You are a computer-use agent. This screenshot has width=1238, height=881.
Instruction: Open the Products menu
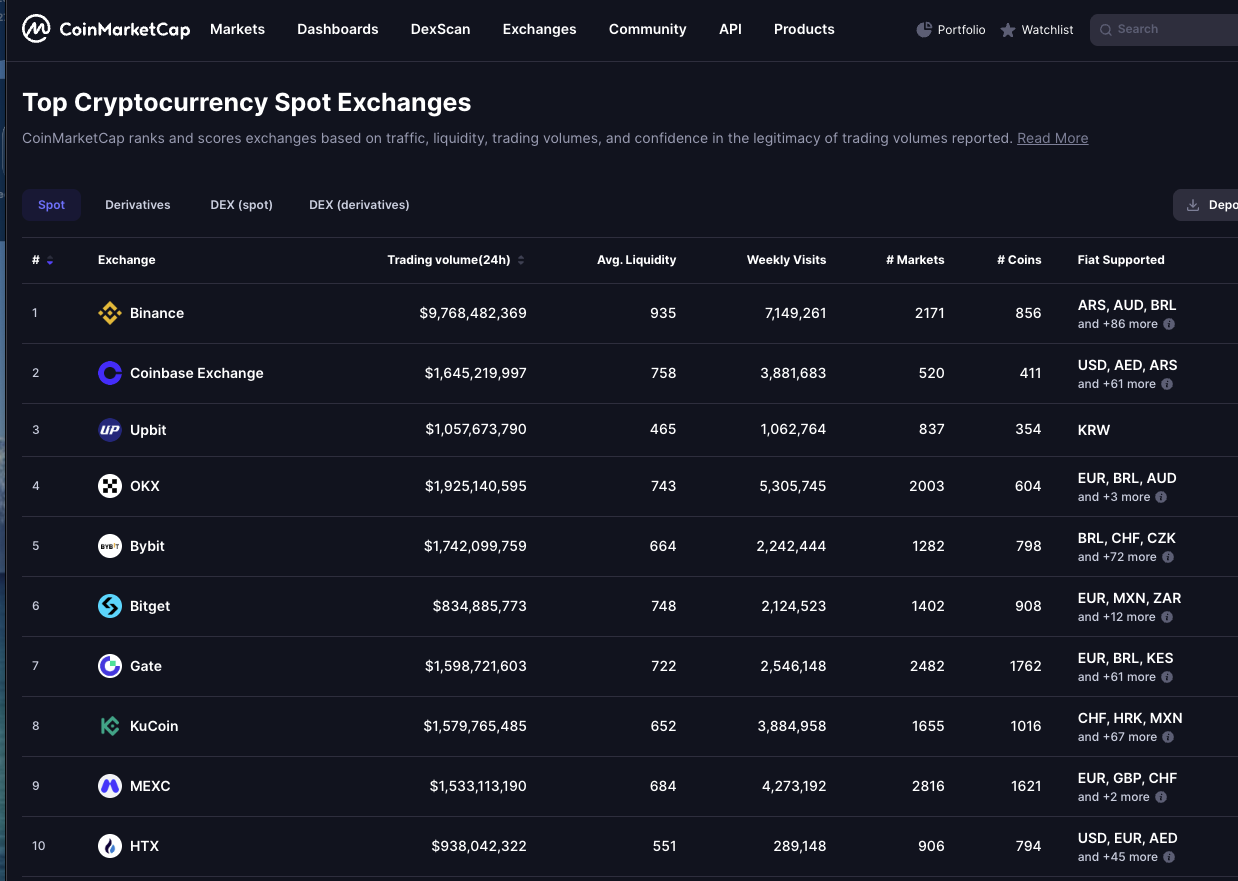pyautogui.click(x=804, y=29)
